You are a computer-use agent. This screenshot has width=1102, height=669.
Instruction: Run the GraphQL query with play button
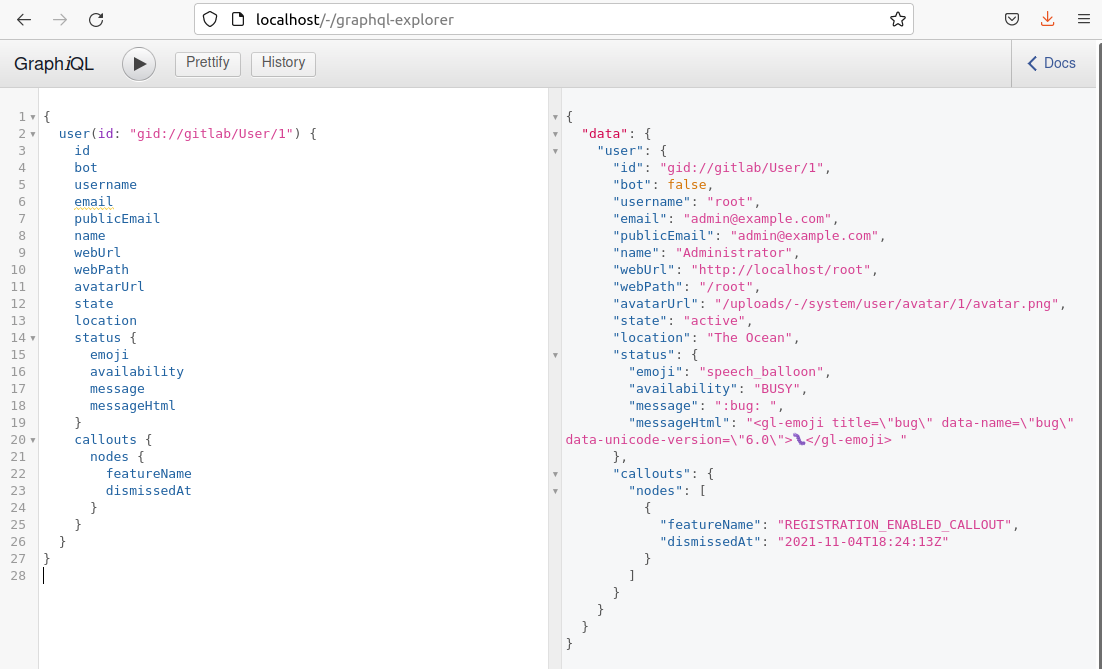[x=139, y=64]
